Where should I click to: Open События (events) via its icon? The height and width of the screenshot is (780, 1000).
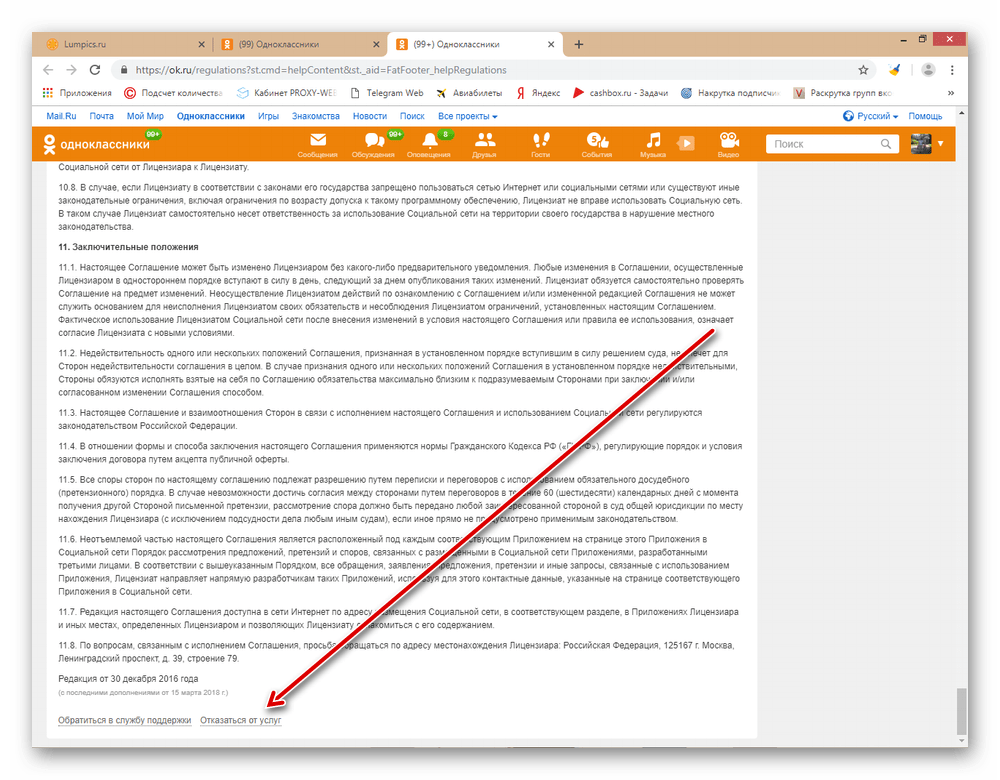[596, 143]
